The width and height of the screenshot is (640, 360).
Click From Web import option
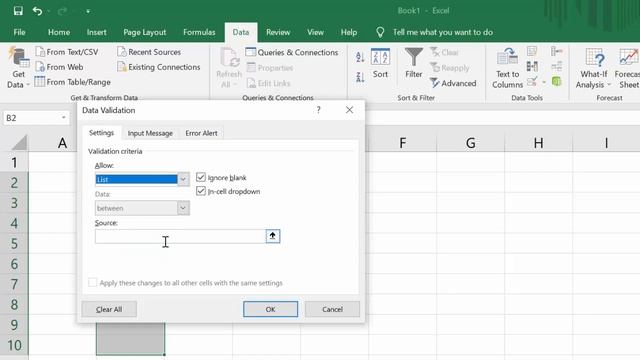point(59,67)
